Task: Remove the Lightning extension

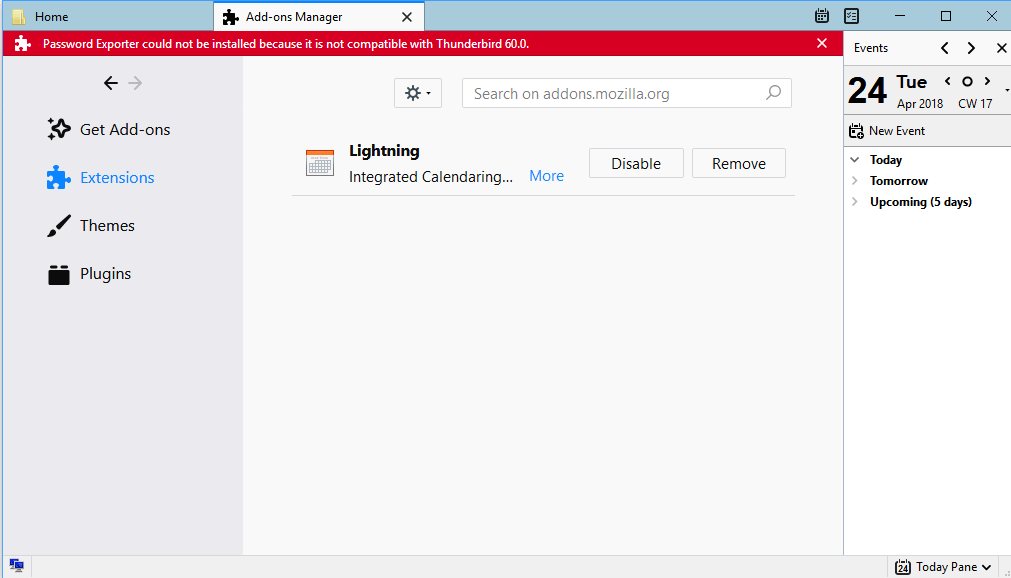Action: coord(739,163)
